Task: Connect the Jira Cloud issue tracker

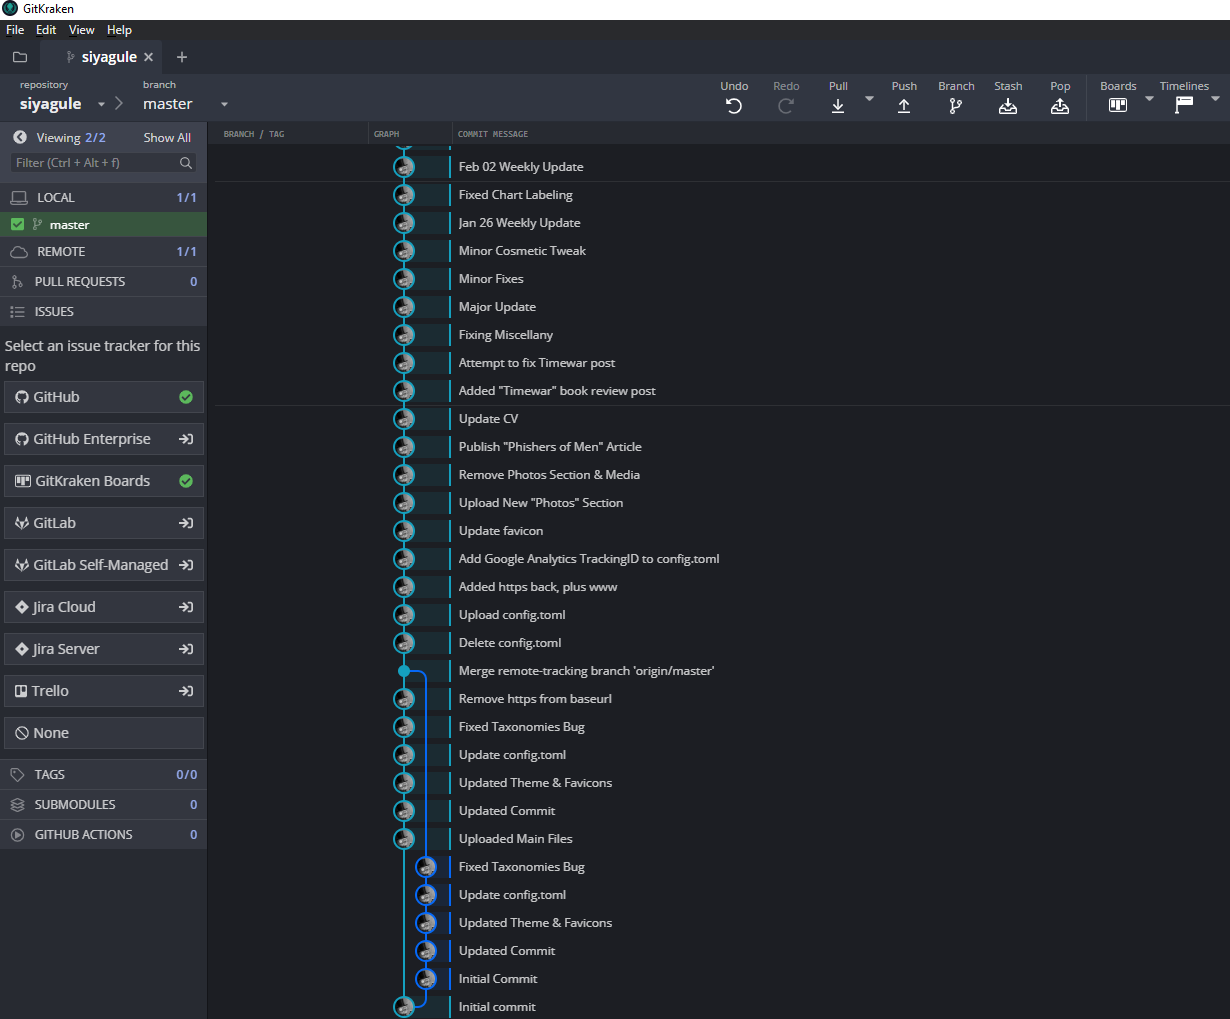Action: 104,607
